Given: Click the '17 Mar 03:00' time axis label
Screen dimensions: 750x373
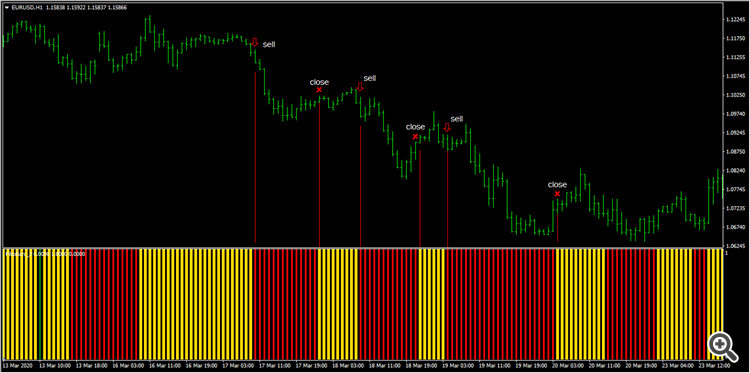Looking at the screenshot, I should tap(238, 365).
